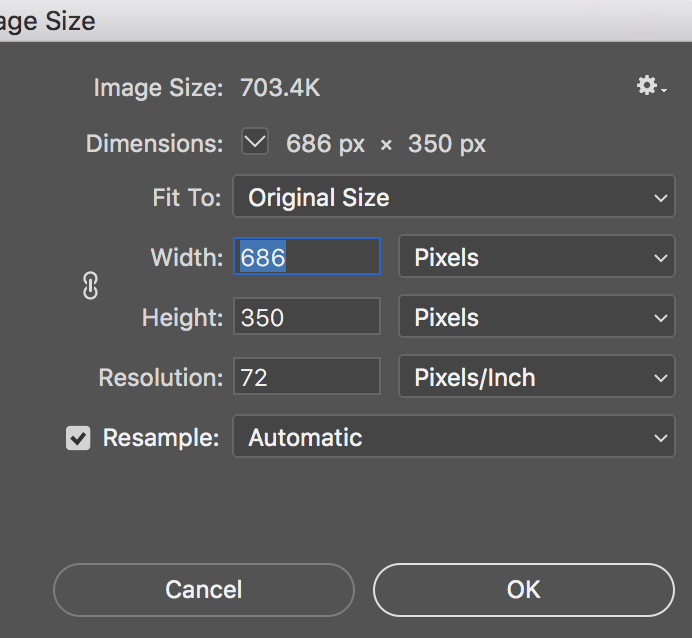Click the Resolution label text
692x638 pixels.
160,378
